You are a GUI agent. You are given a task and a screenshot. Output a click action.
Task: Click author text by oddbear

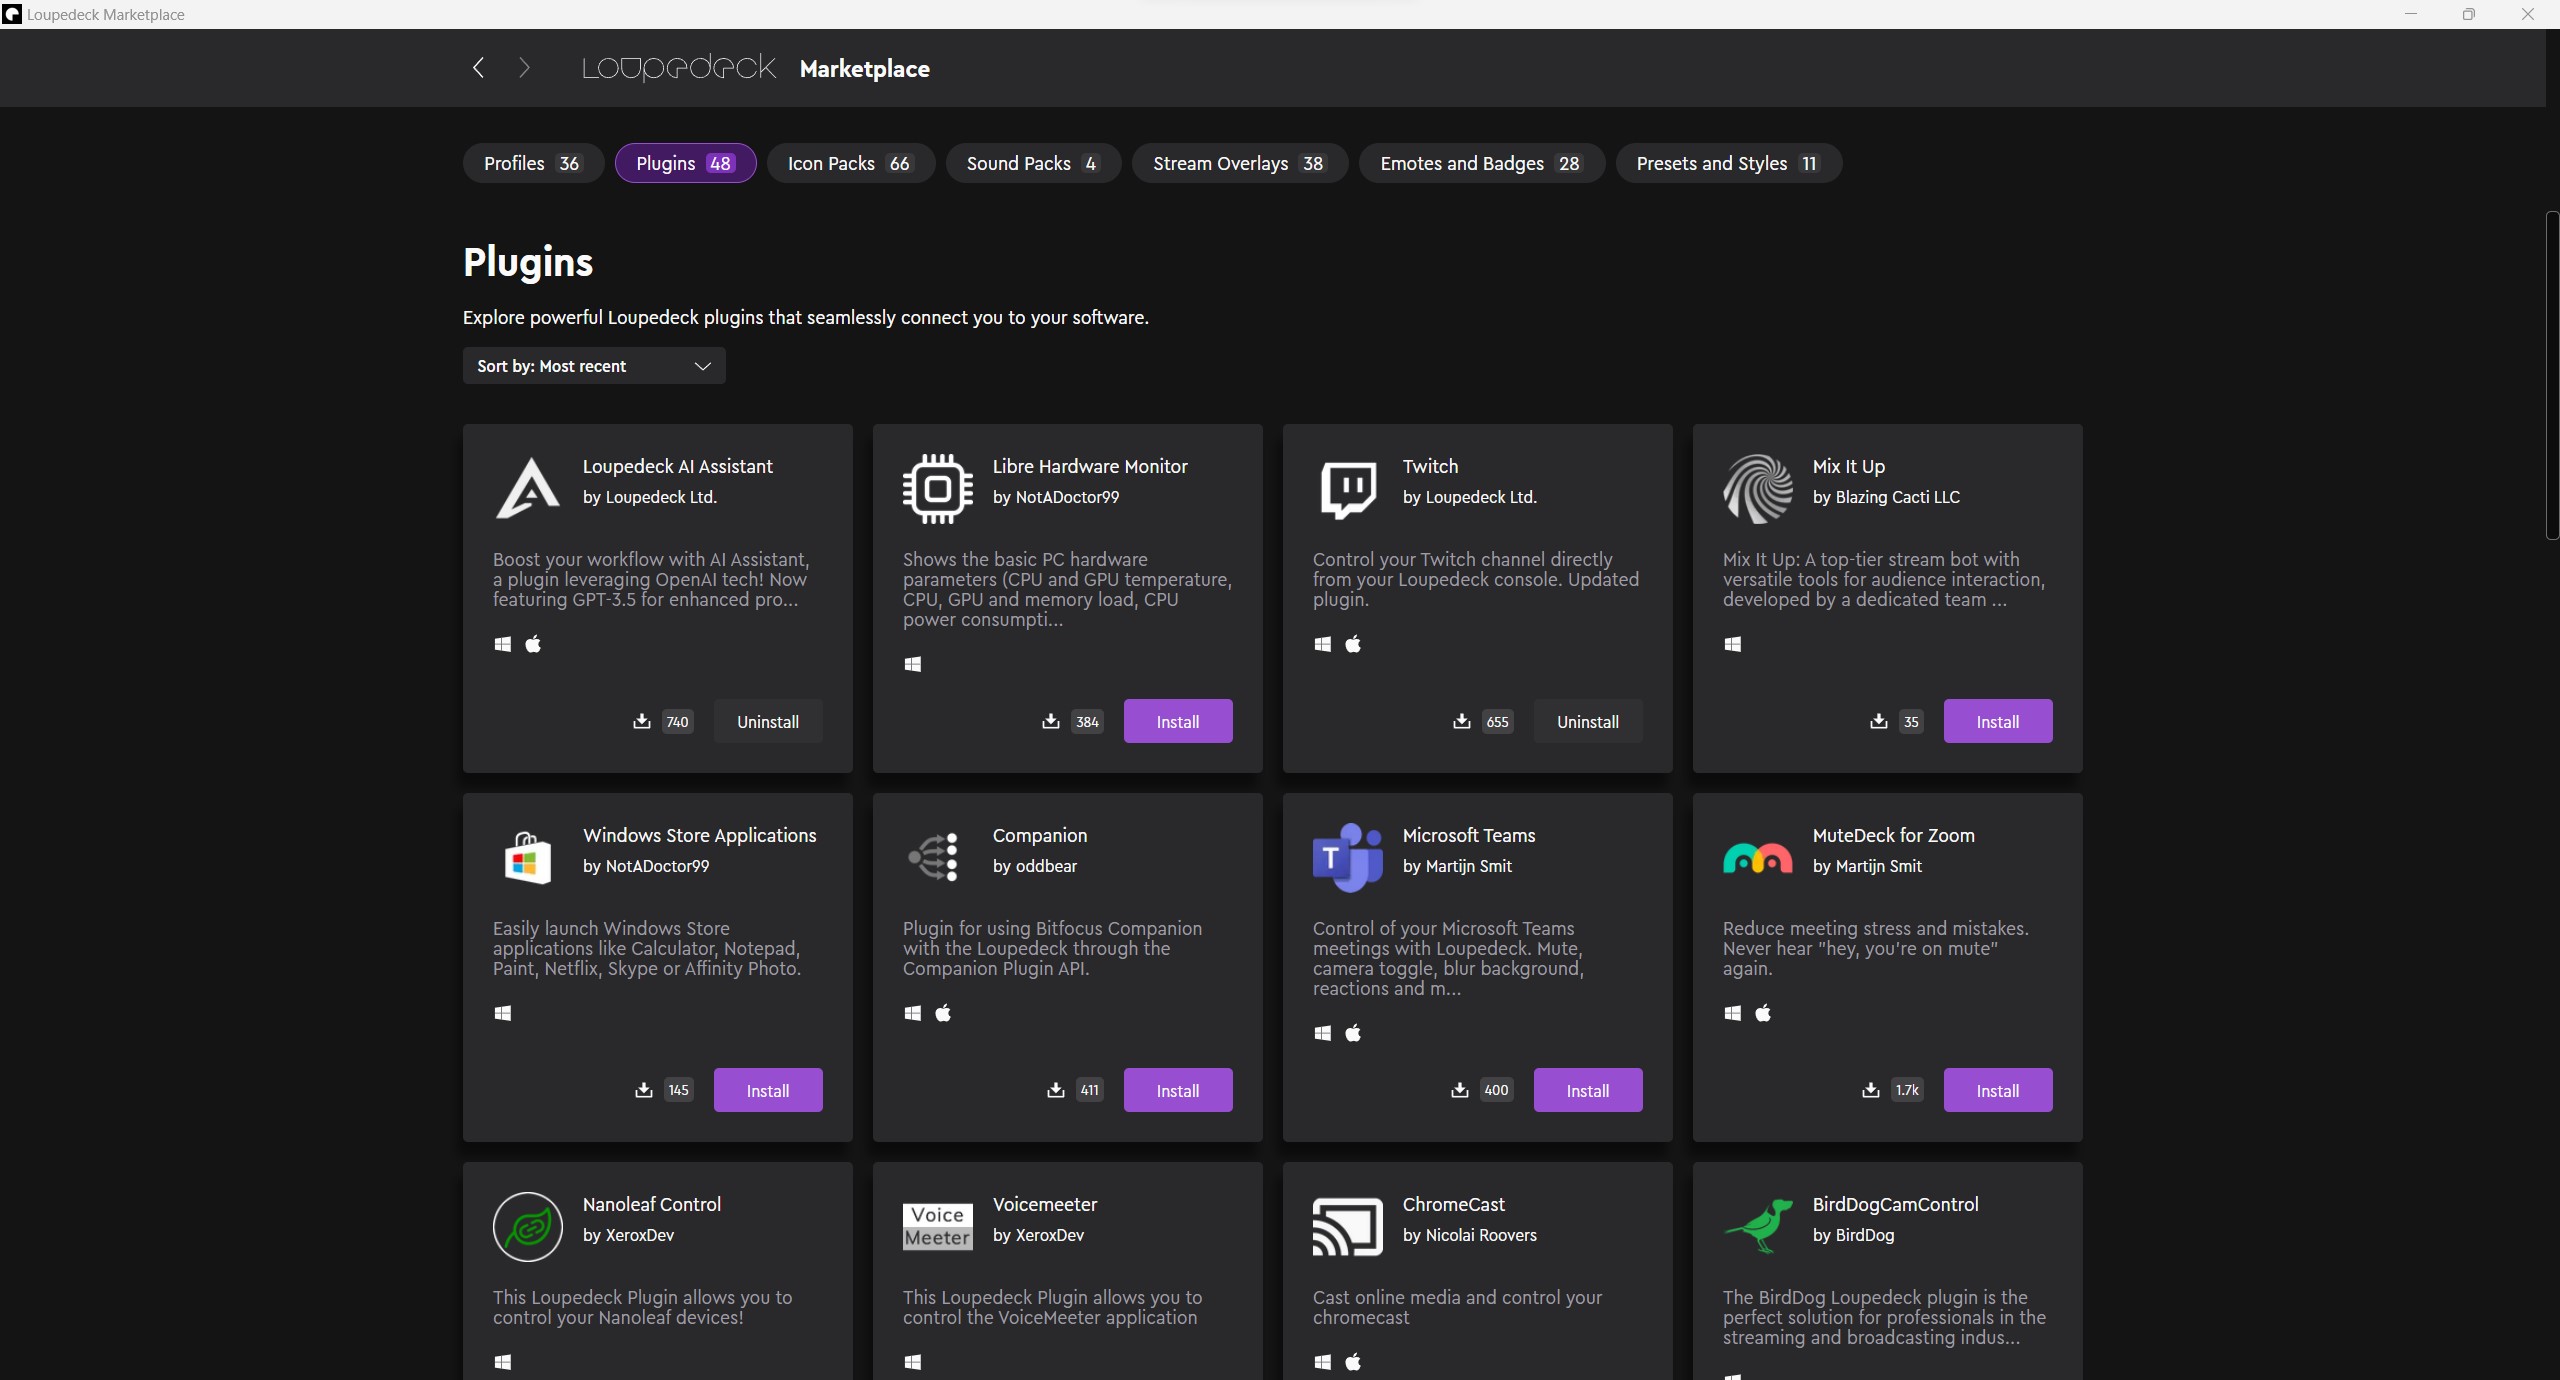pyautogui.click(x=1035, y=866)
